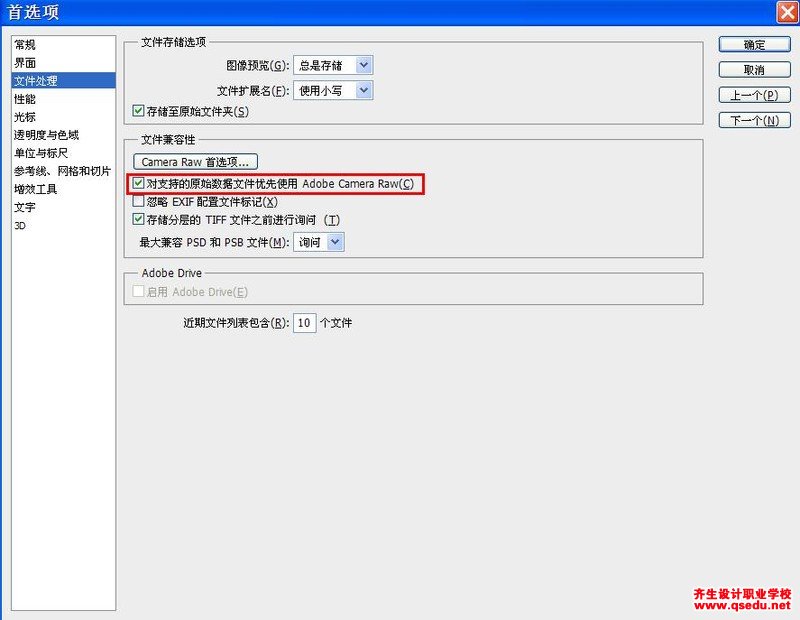Toggle the 存储至原始文件夹 checkbox

(139, 111)
